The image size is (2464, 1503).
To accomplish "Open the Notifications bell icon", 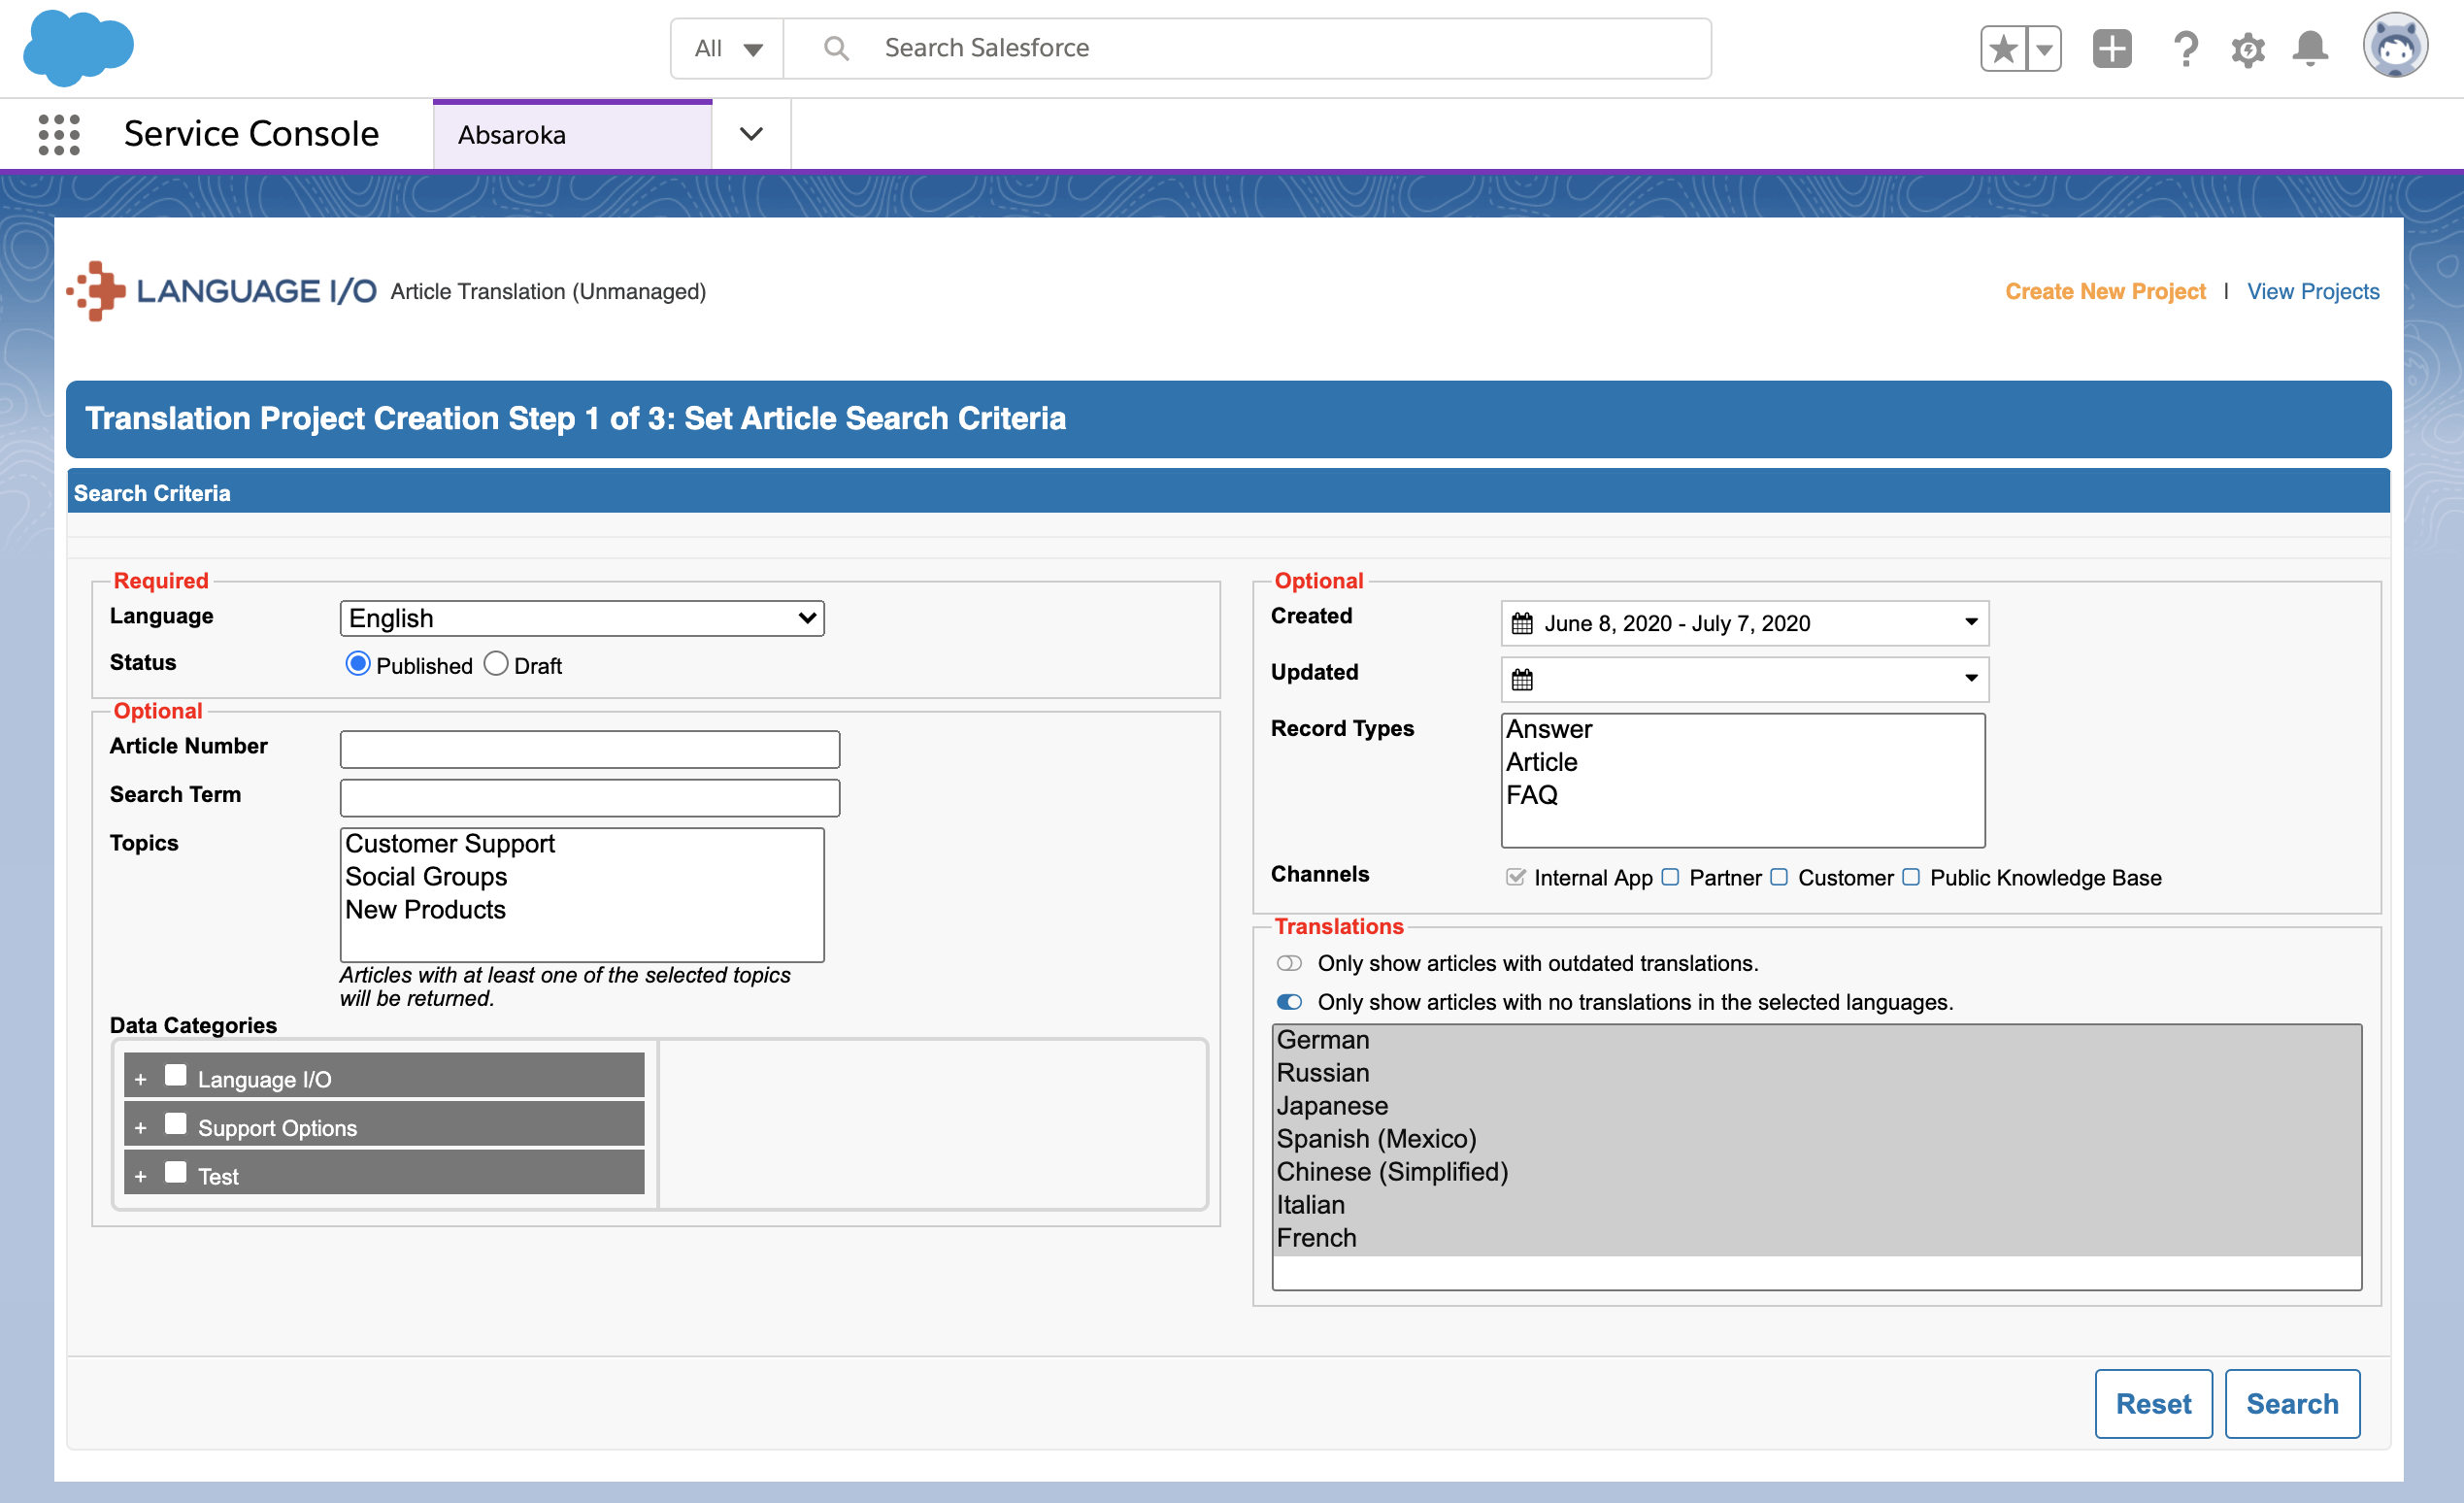I will point(2310,48).
